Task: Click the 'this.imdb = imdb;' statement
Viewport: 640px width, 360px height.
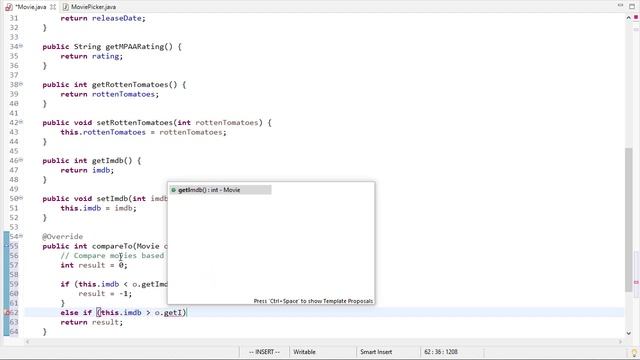Action: click(98, 208)
